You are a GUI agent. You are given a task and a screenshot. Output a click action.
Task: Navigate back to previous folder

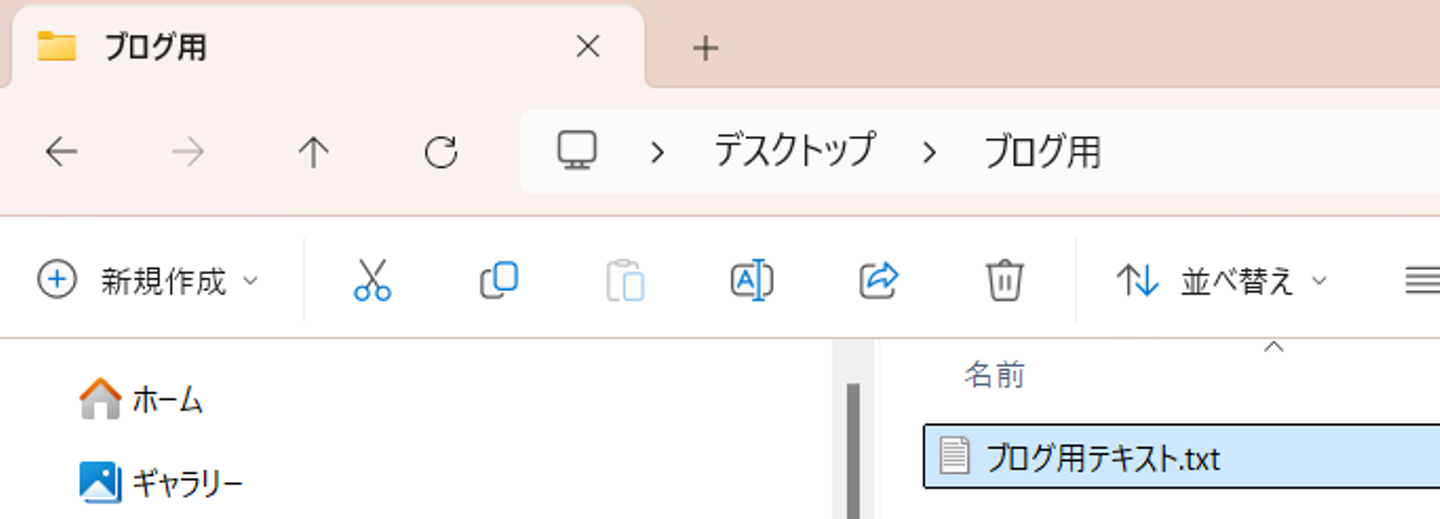62,152
